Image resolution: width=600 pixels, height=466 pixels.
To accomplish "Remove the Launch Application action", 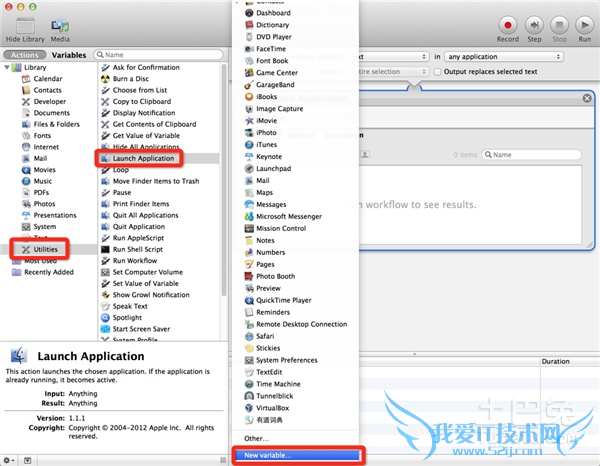I will (587, 99).
